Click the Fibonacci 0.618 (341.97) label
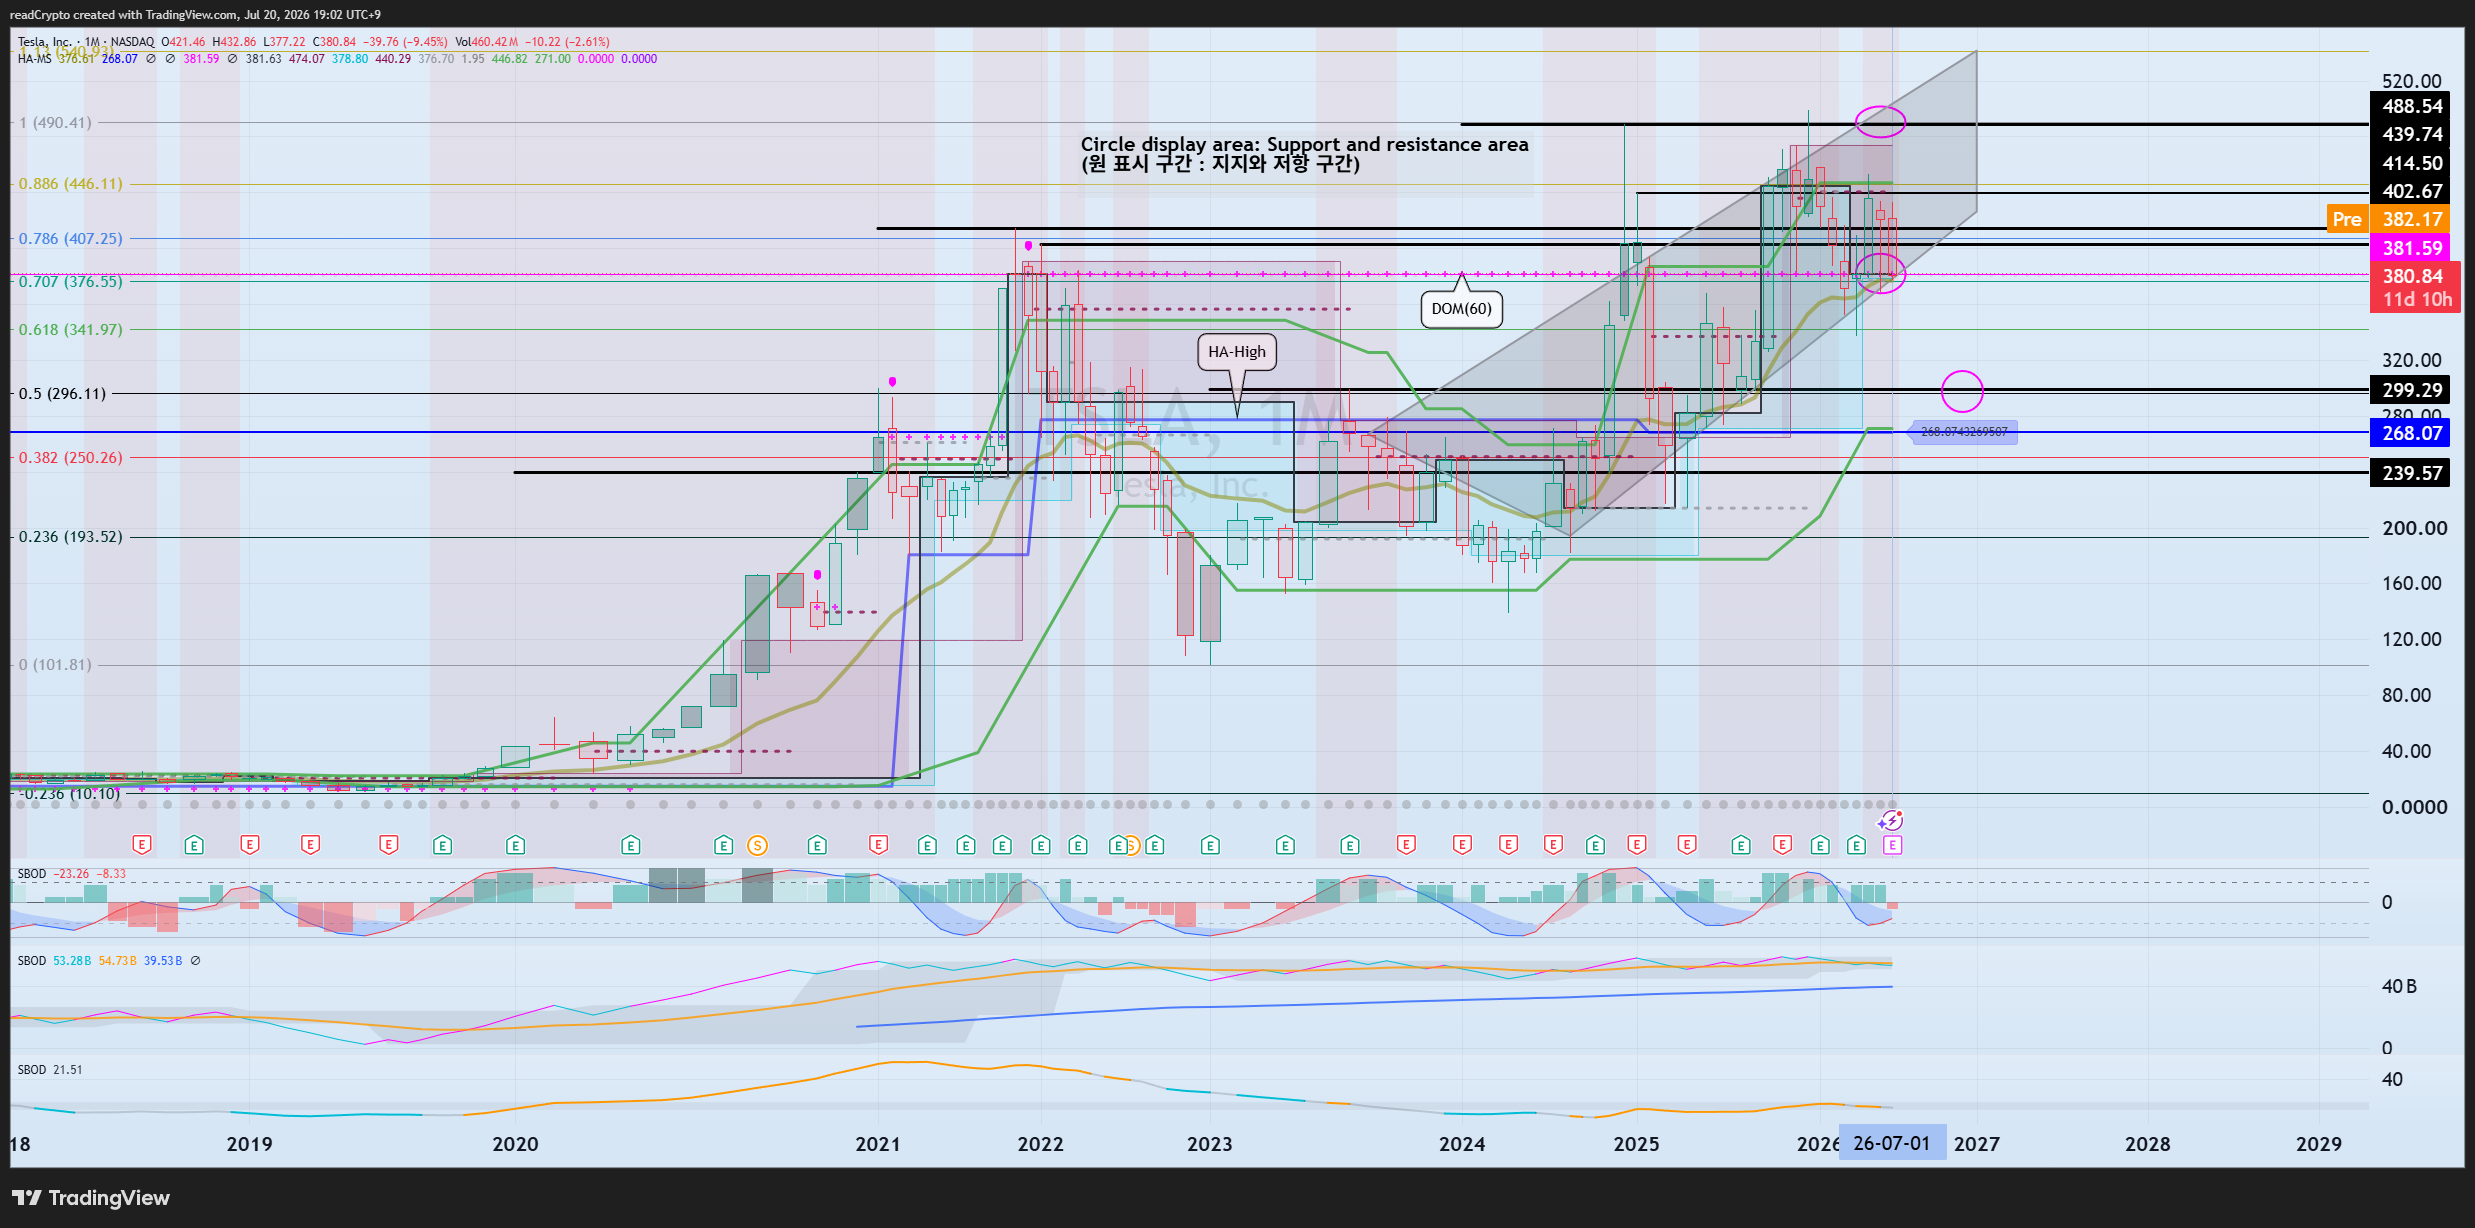 pos(71,330)
